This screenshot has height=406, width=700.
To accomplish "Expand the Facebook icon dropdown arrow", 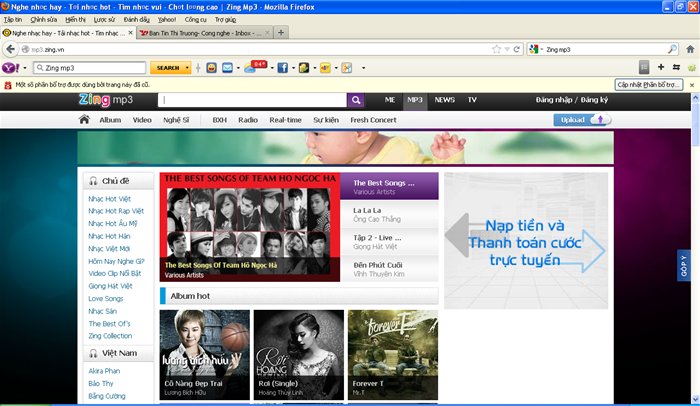I will click(x=293, y=68).
